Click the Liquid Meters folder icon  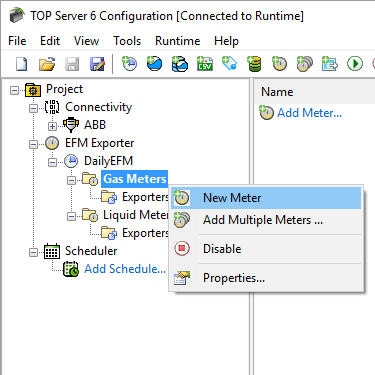pyautogui.click(x=90, y=215)
